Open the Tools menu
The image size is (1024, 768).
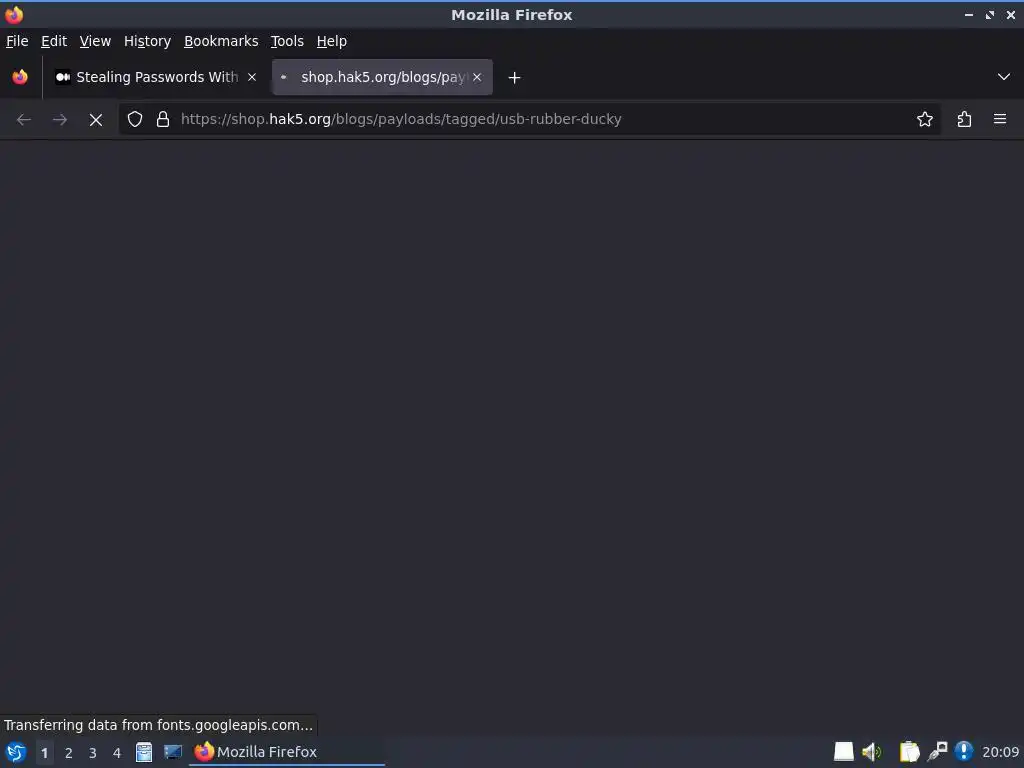pos(287,41)
